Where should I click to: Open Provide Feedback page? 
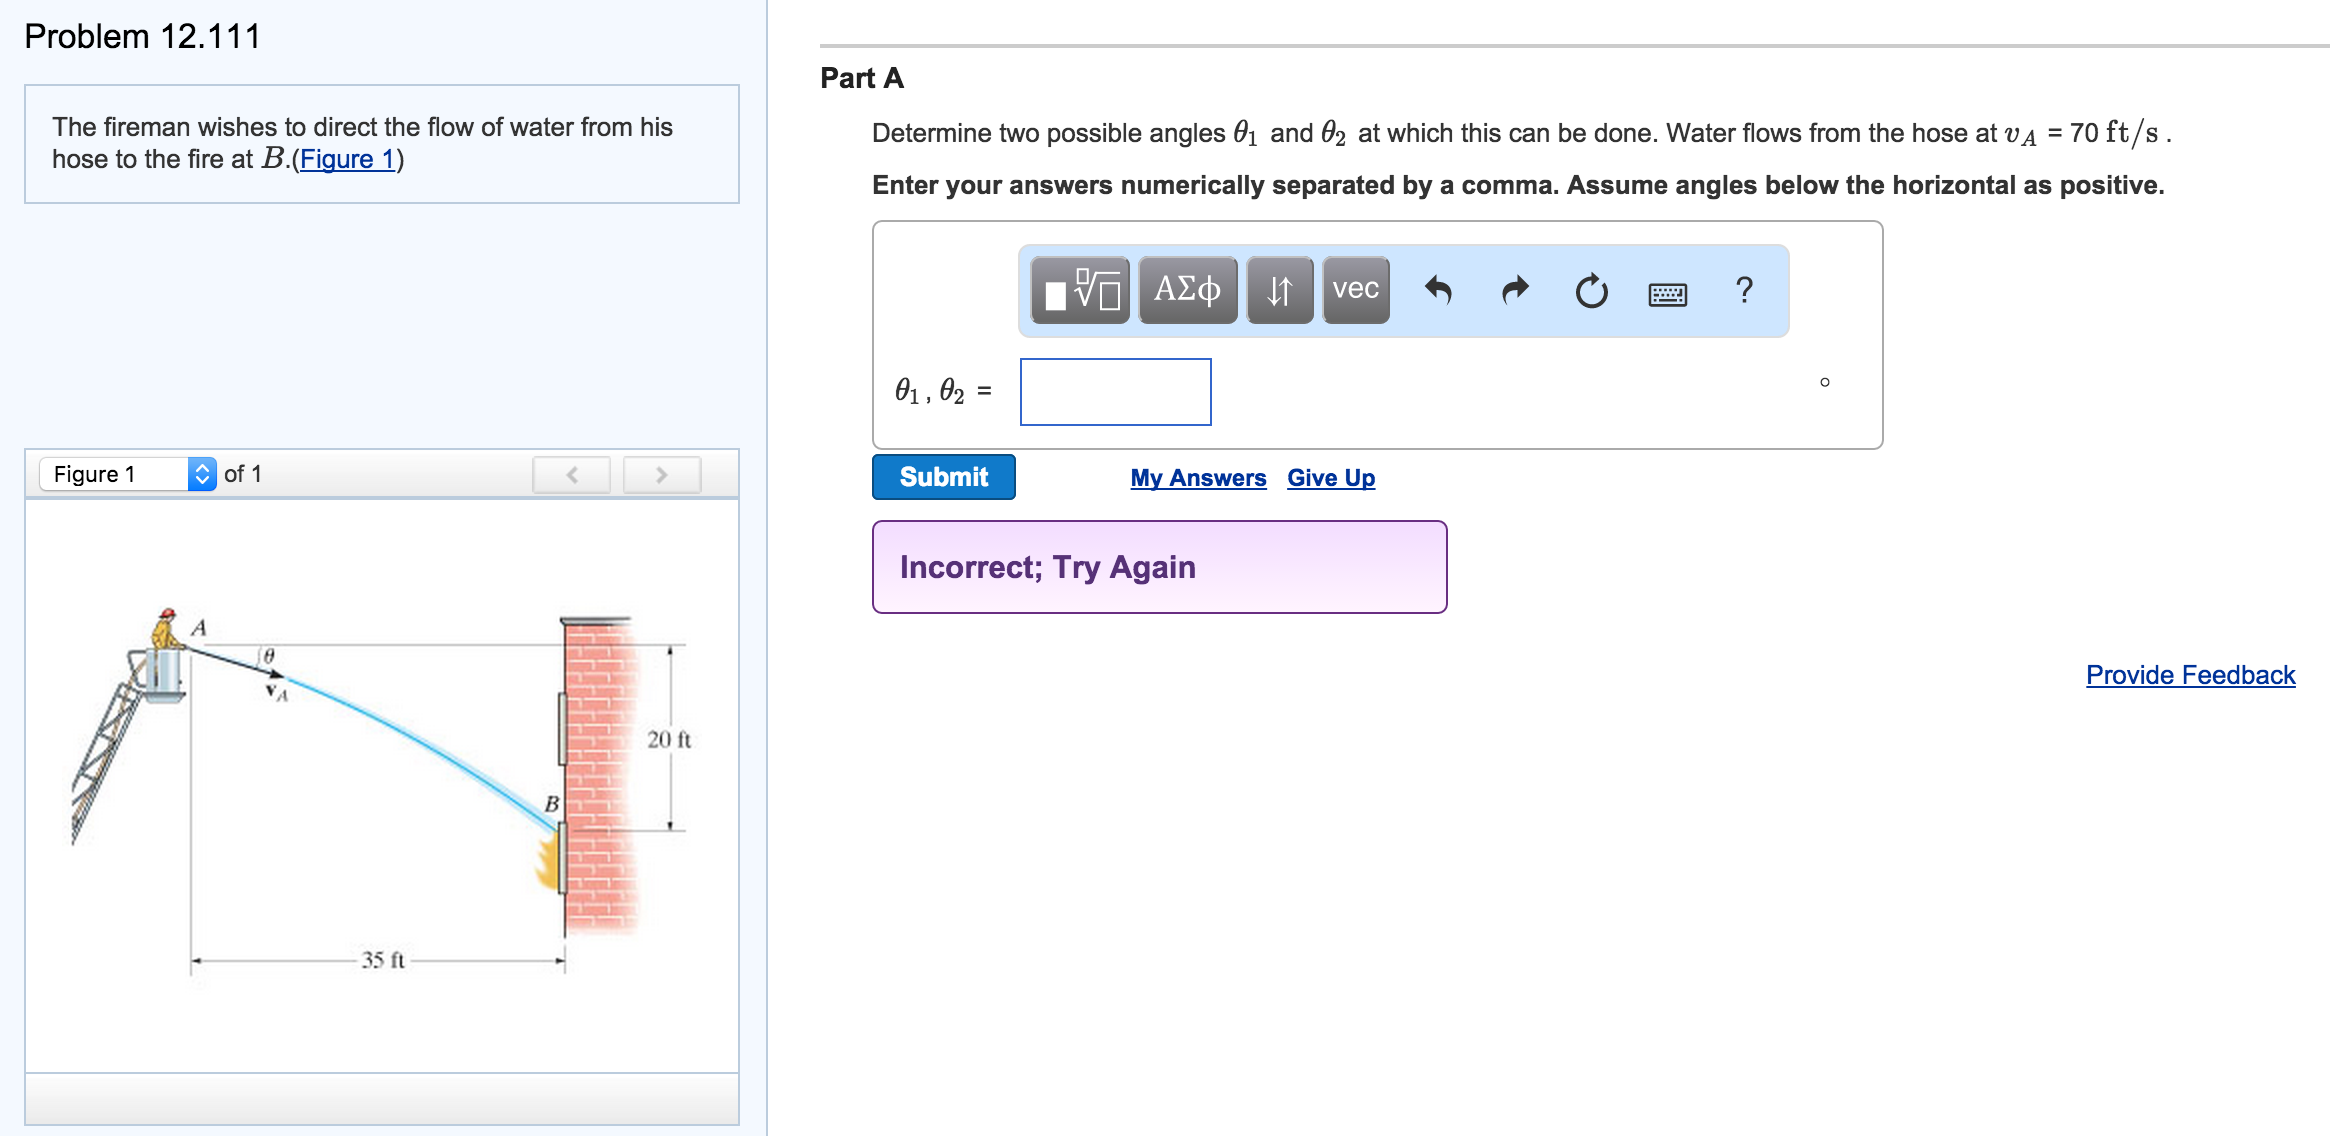2192,675
